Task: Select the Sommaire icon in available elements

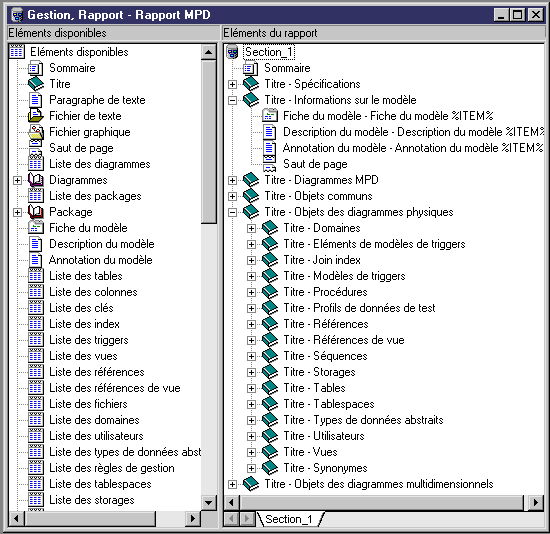Action: click(x=35, y=68)
